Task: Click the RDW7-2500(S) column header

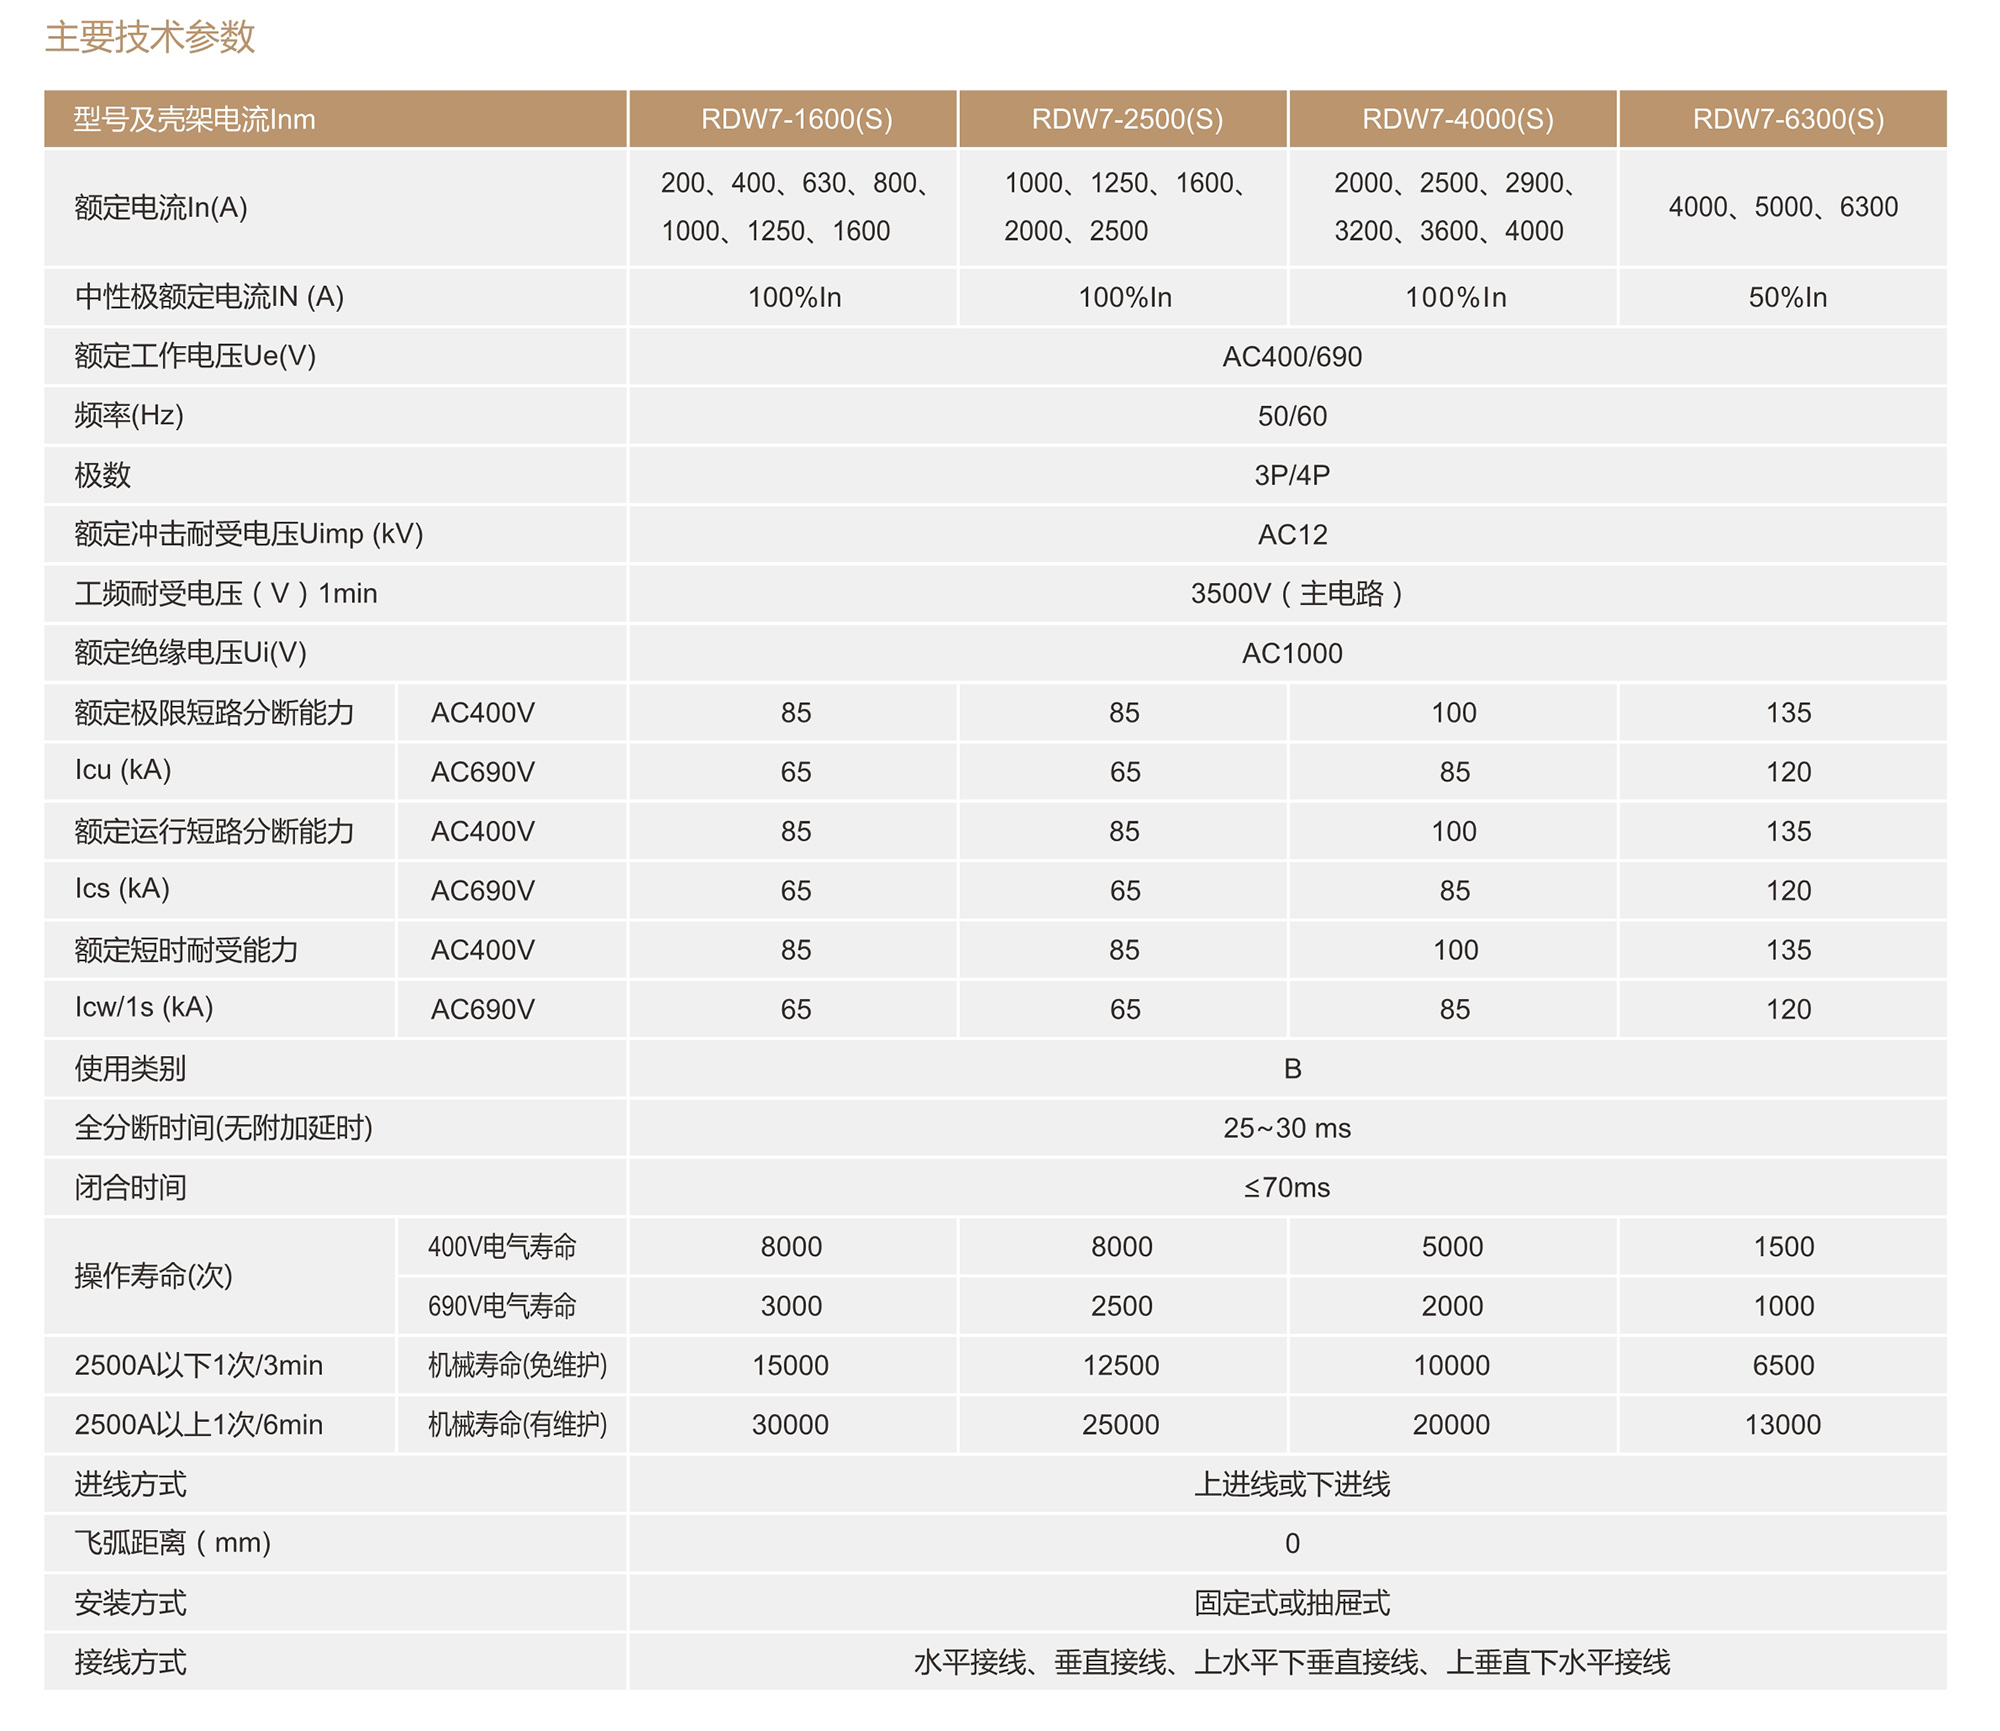Action: 1127,119
